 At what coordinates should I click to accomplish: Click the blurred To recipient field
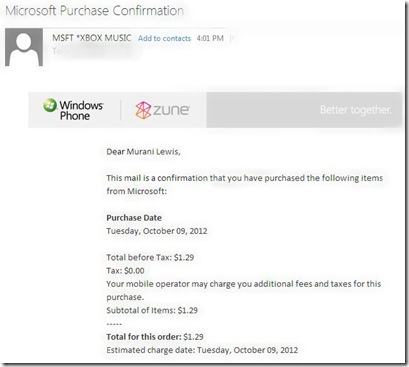97,51
